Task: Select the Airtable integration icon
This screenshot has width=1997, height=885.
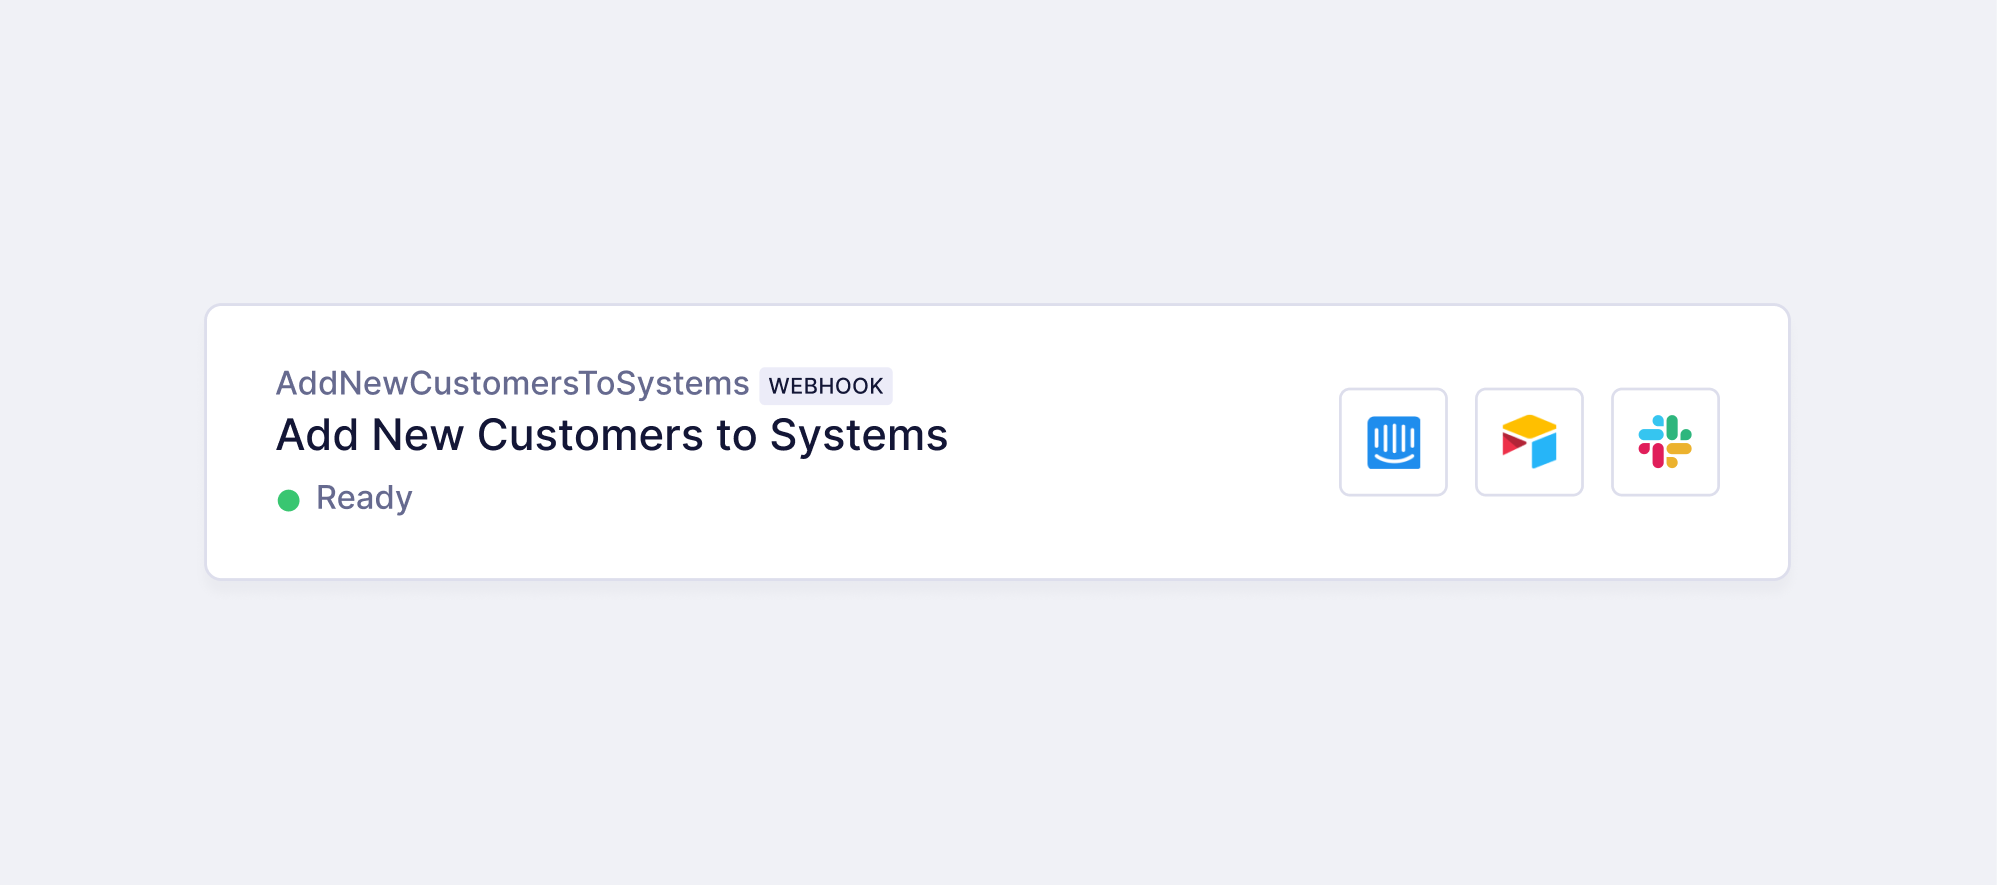Action: click(x=1529, y=442)
